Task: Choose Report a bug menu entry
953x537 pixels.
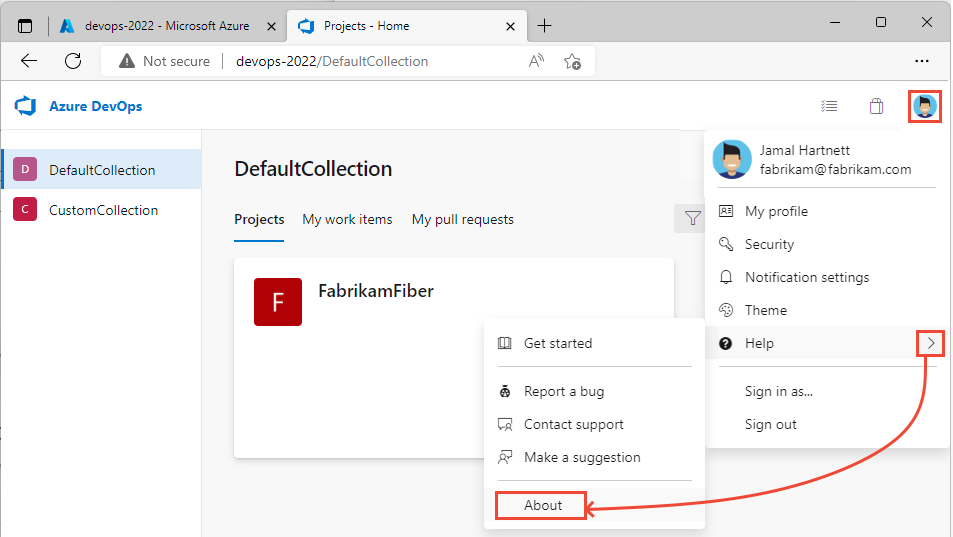Action: coord(564,391)
